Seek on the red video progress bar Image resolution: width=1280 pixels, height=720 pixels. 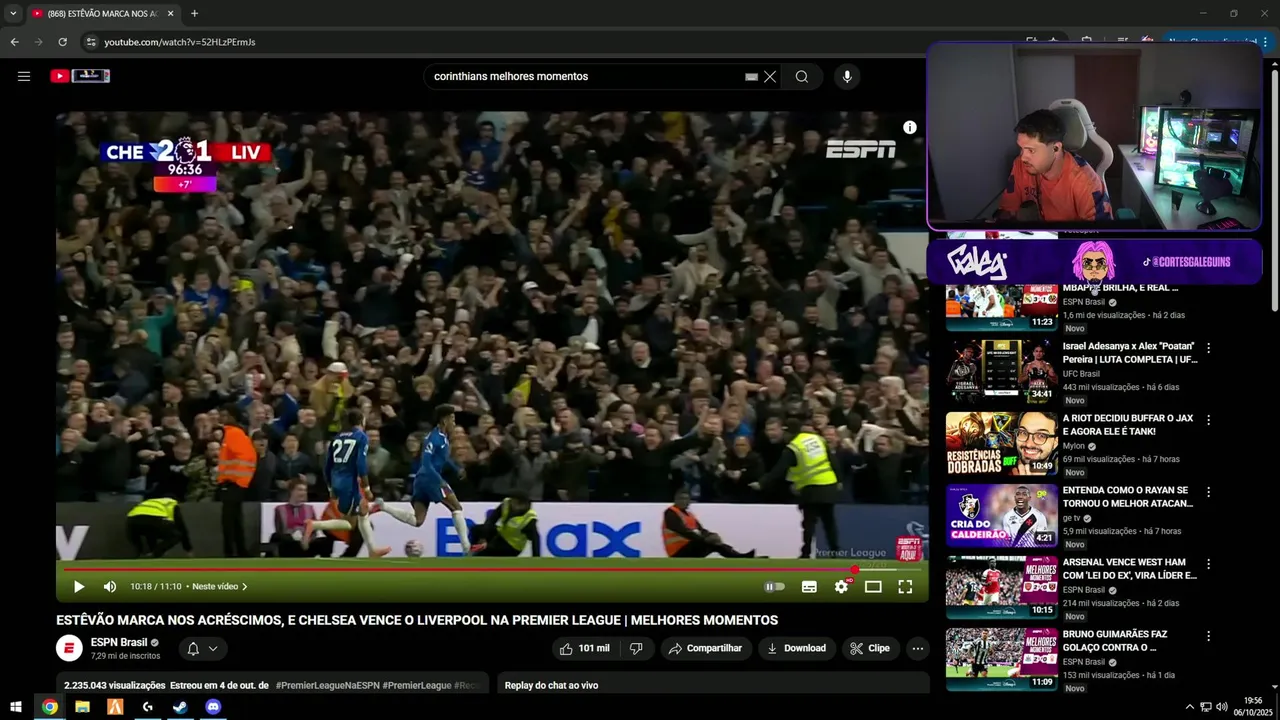tap(492, 569)
